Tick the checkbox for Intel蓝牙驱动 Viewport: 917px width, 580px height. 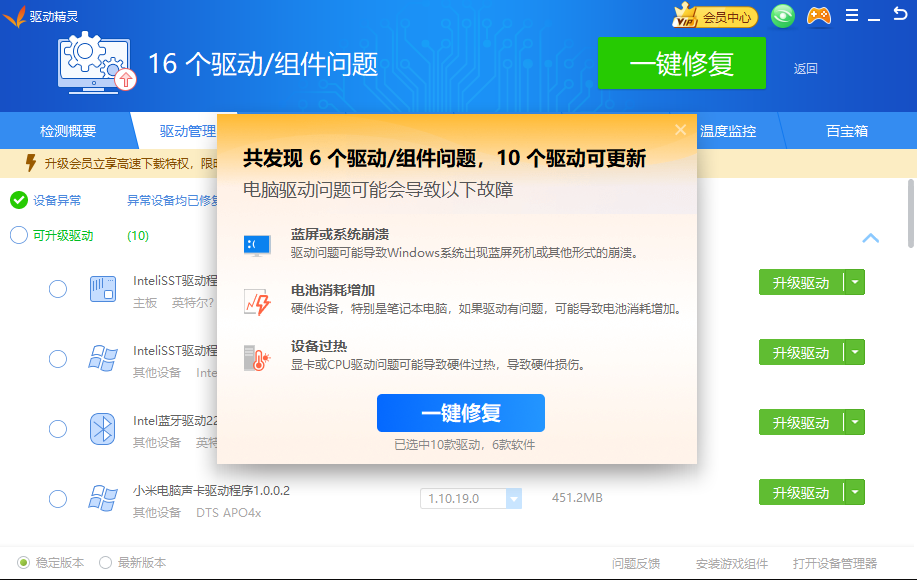(58, 428)
